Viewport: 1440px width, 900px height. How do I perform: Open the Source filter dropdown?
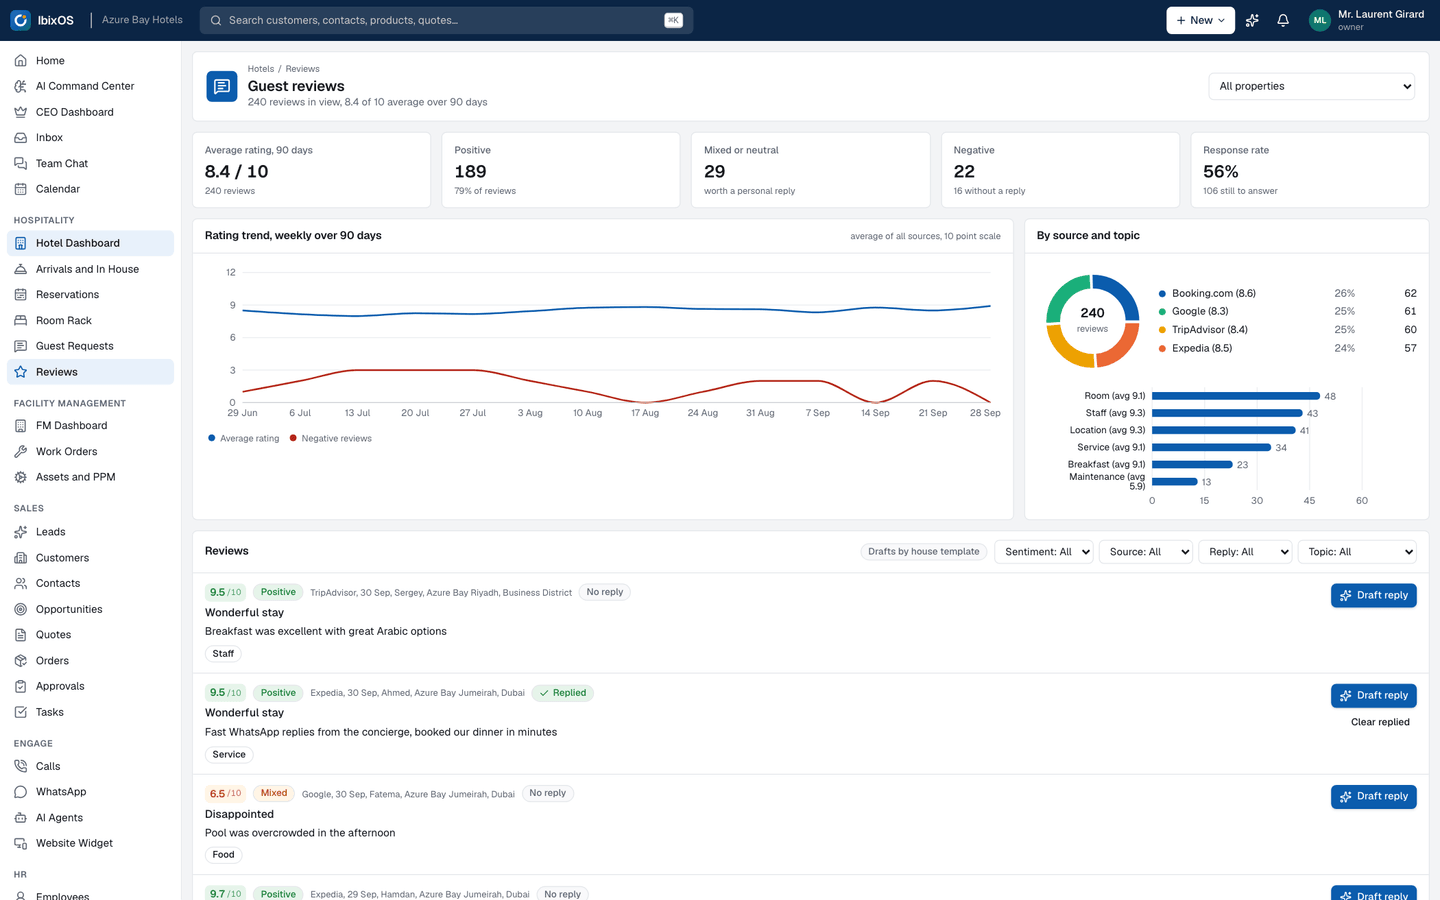[1146, 552]
